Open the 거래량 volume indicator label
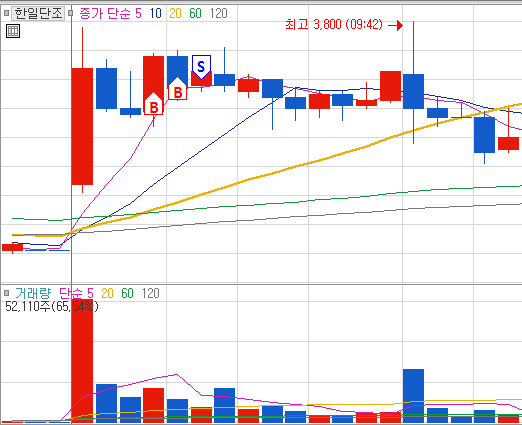Screen dimensions: 522x425 click(33, 293)
